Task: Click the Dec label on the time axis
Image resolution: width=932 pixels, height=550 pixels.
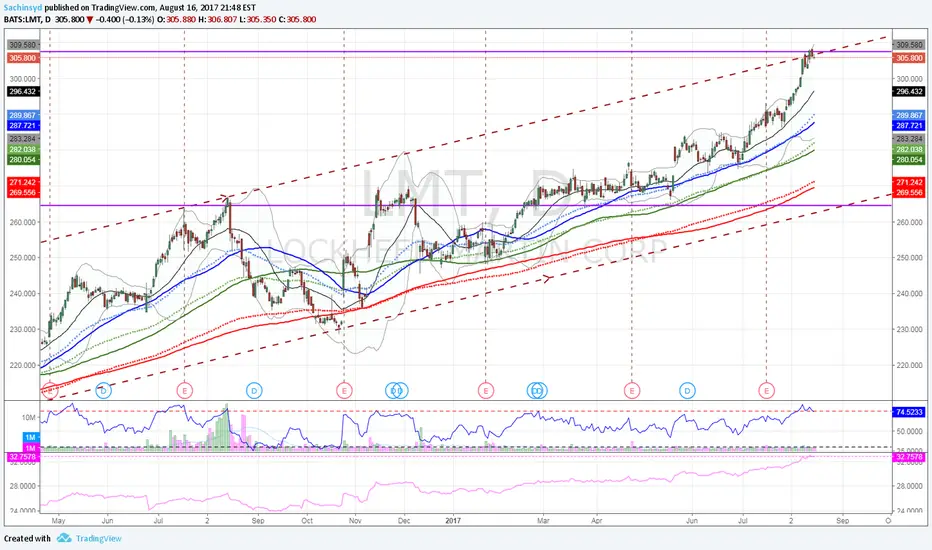Action: (404, 520)
